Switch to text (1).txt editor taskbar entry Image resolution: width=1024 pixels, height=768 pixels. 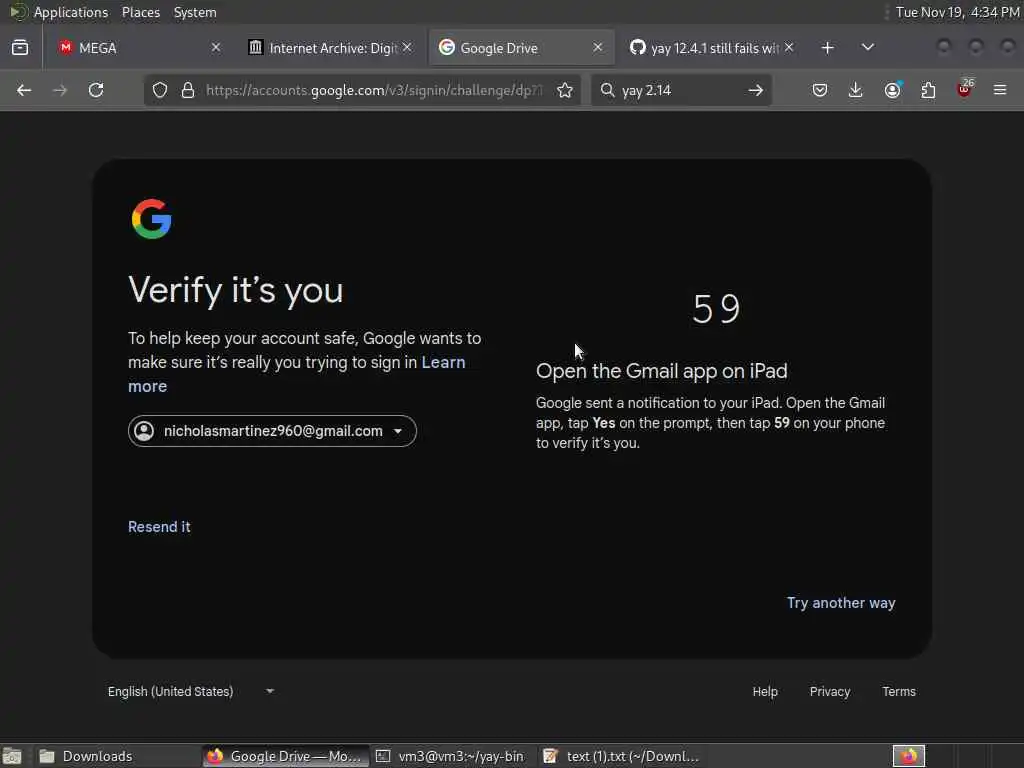pos(624,756)
